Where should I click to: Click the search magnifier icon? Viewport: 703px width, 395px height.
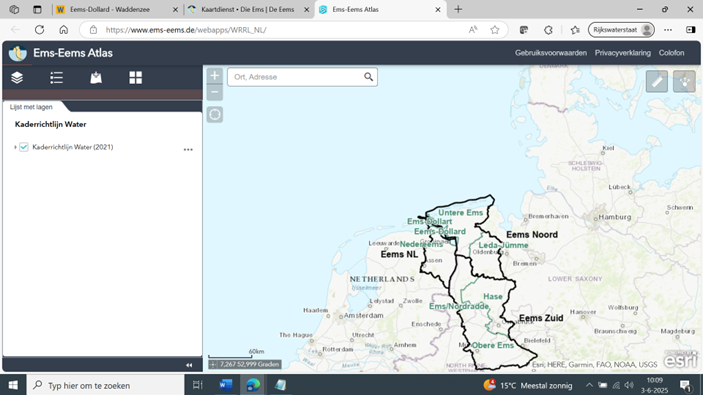(368, 77)
